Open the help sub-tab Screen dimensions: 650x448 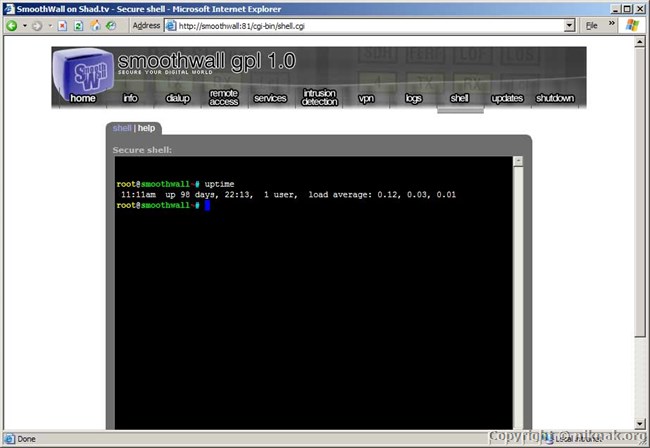click(146, 128)
